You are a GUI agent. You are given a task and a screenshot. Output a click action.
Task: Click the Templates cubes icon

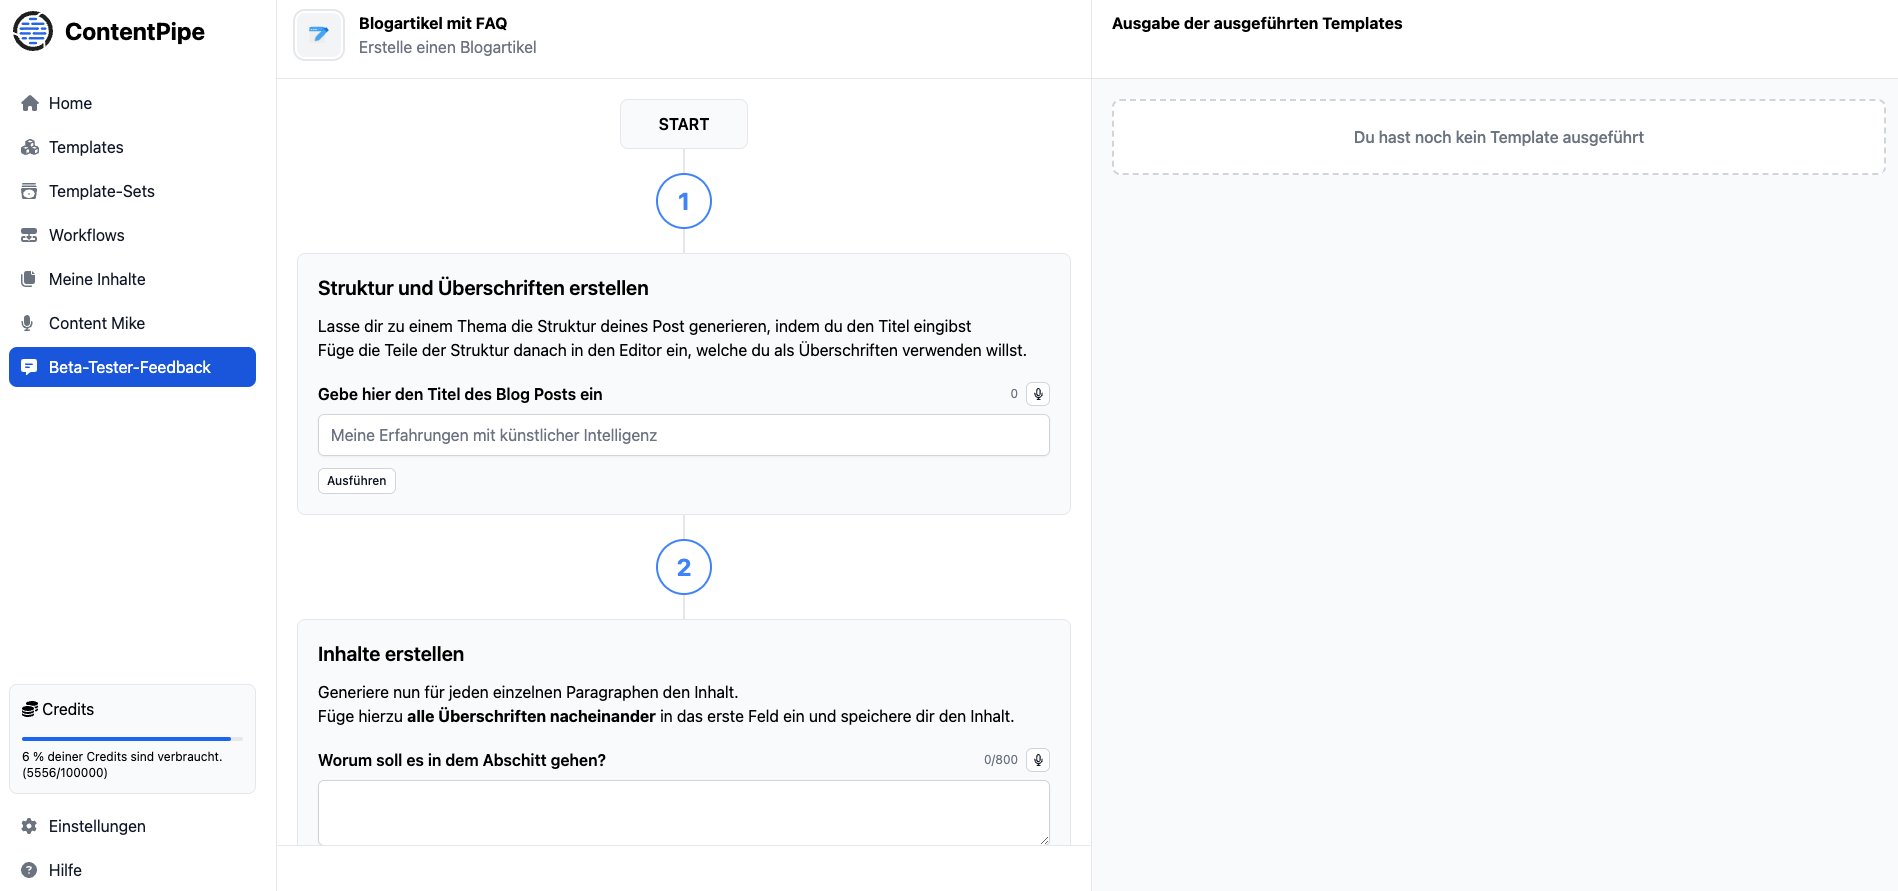click(30, 147)
